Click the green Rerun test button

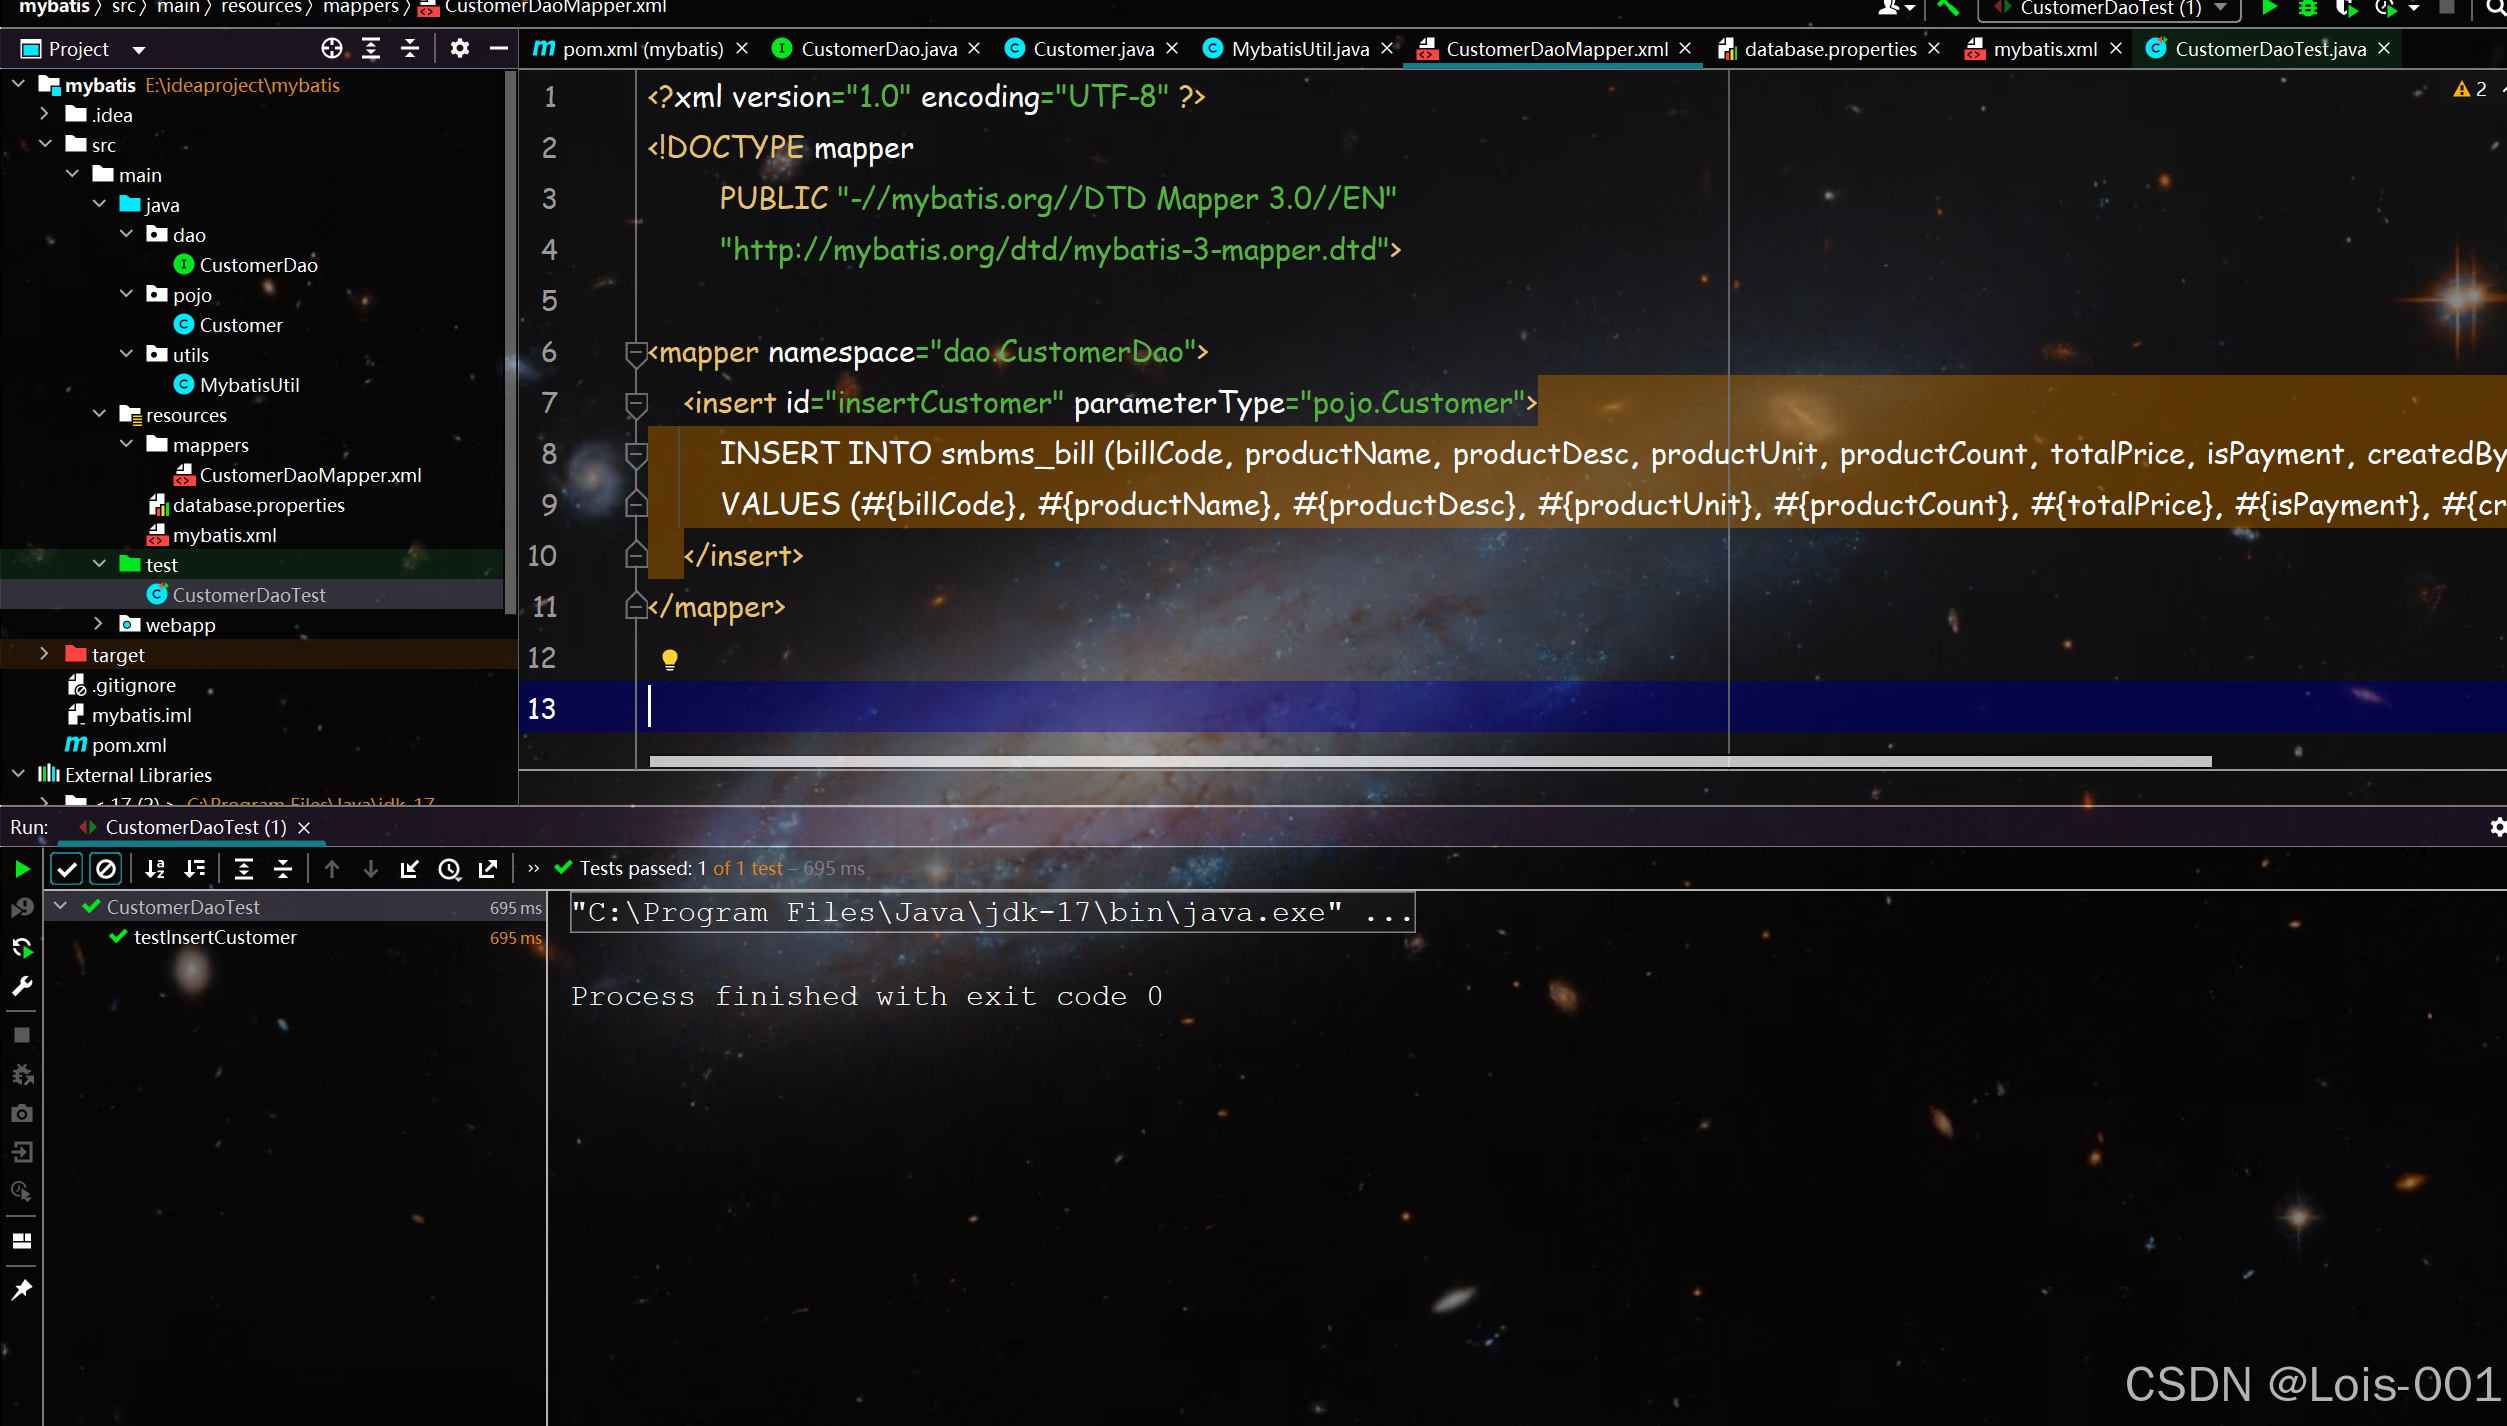pos(21,869)
